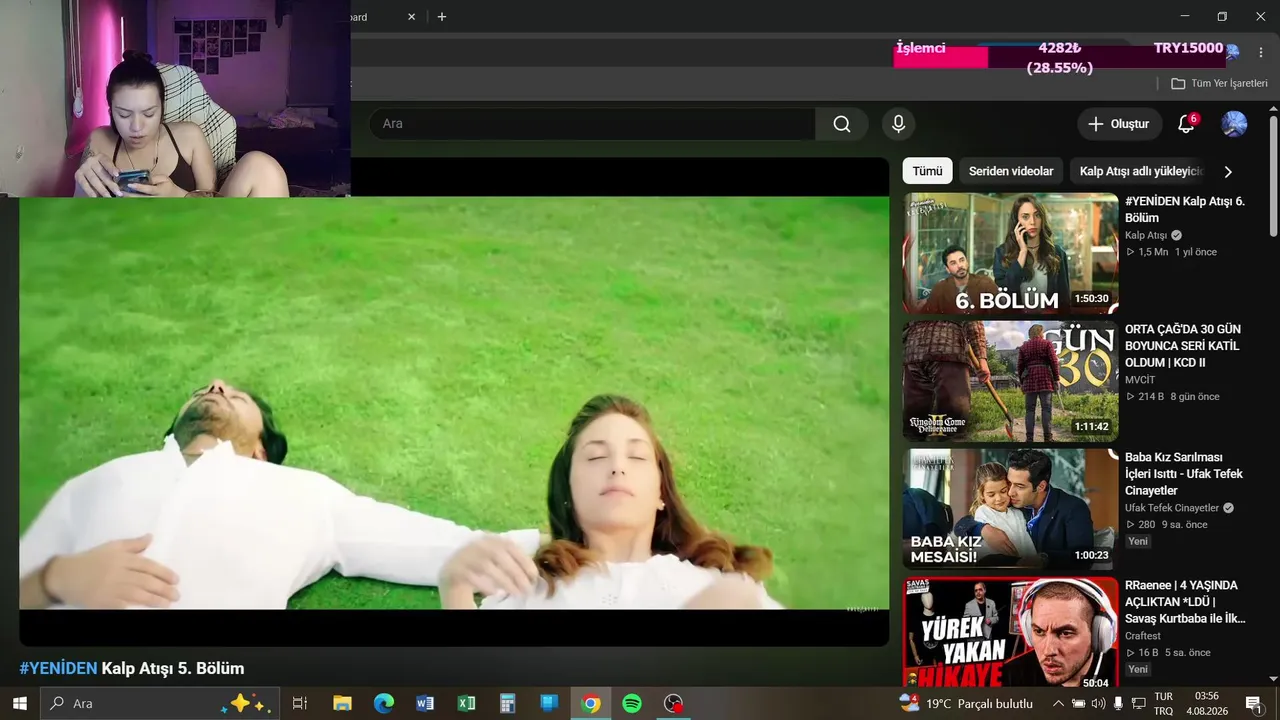1280x720 pixels.
Task: Open the Kalp Atışı 6. Bölüm thumbnail
Action: (1010, 253)
